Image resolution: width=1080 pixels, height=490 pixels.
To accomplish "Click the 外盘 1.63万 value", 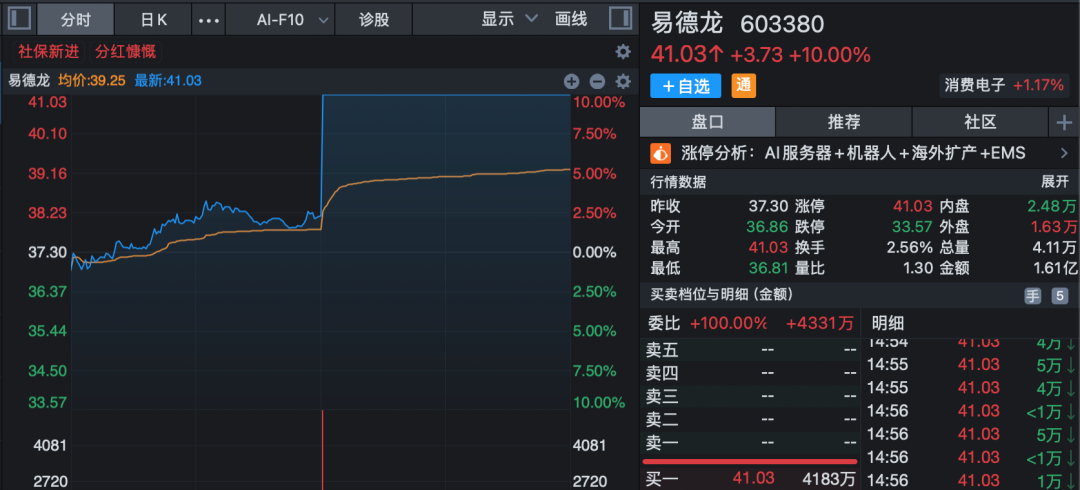I will click(x=1054, y=227).
